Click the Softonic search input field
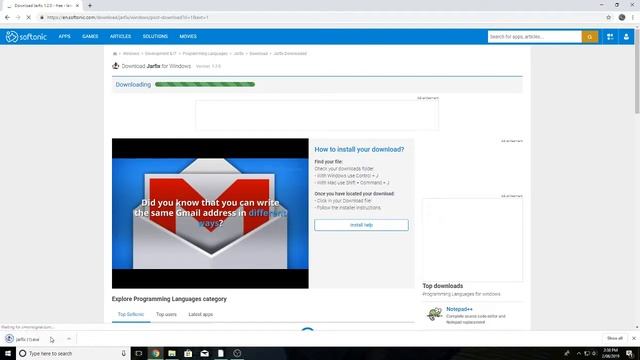This screenshot has width=640, height=360. pyautogui.click(x=535, y=37)
